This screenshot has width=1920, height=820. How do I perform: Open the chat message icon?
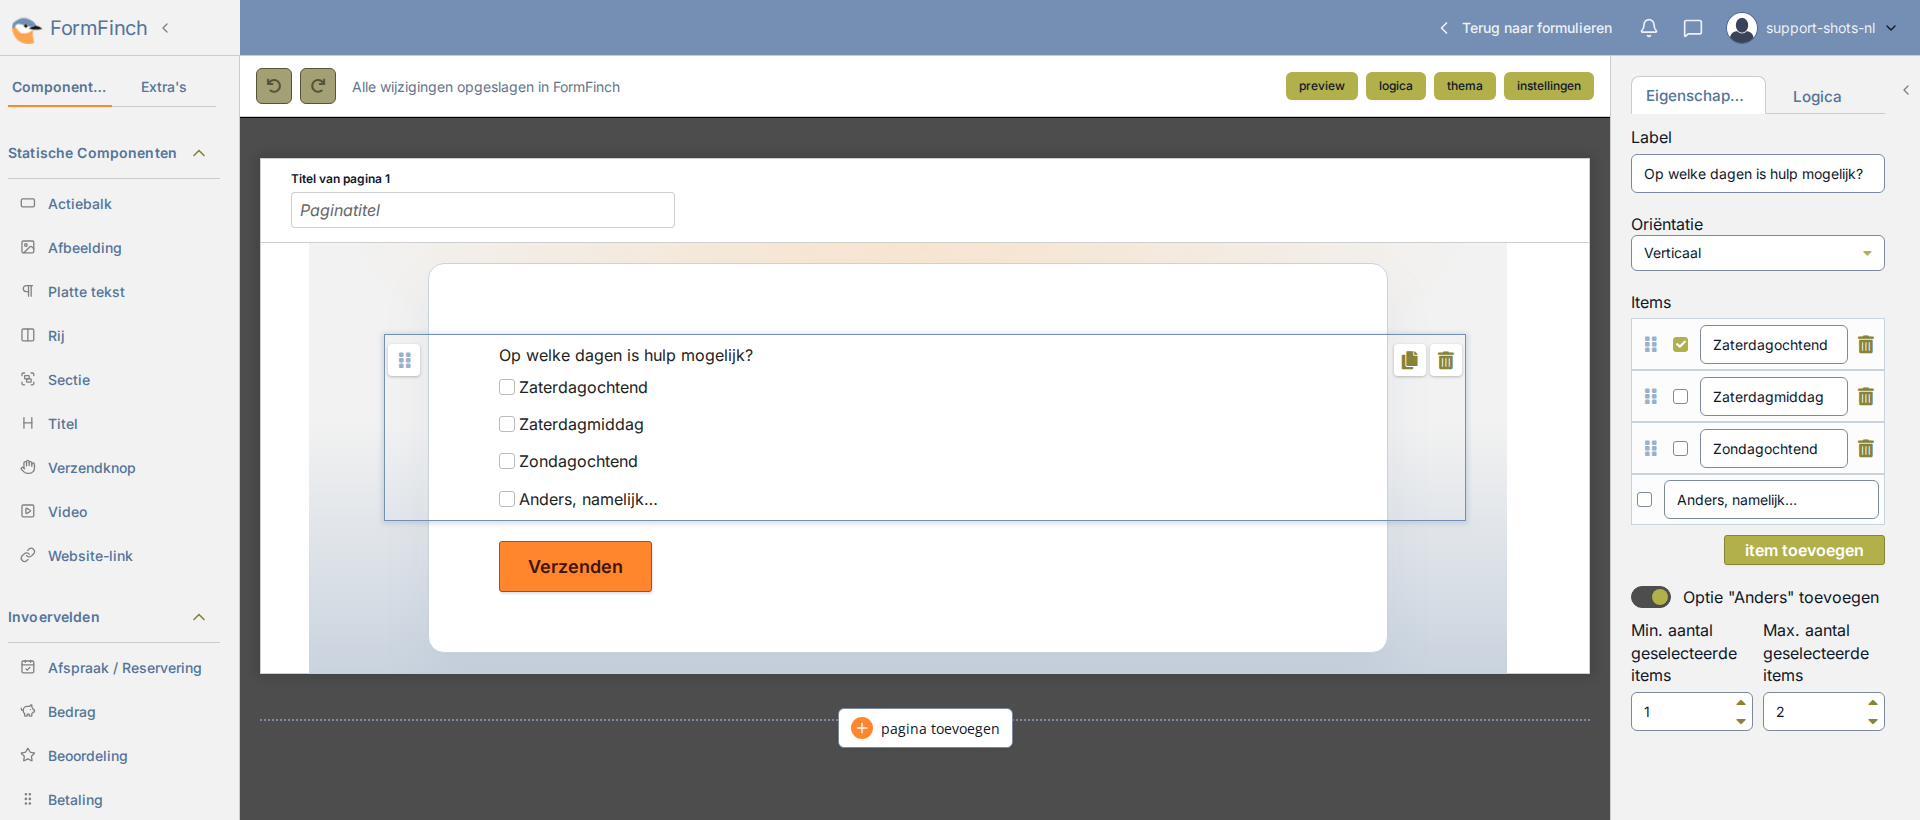click(1693, 28)
